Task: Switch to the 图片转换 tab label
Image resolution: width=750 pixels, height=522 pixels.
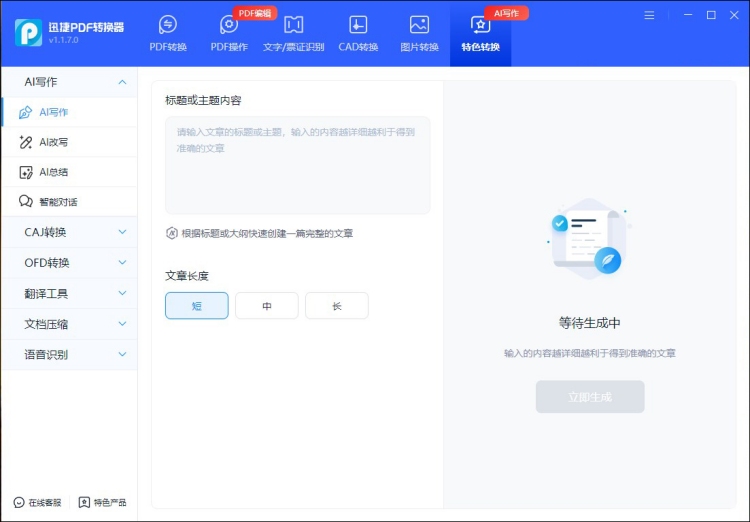Action: pos(419,47)
